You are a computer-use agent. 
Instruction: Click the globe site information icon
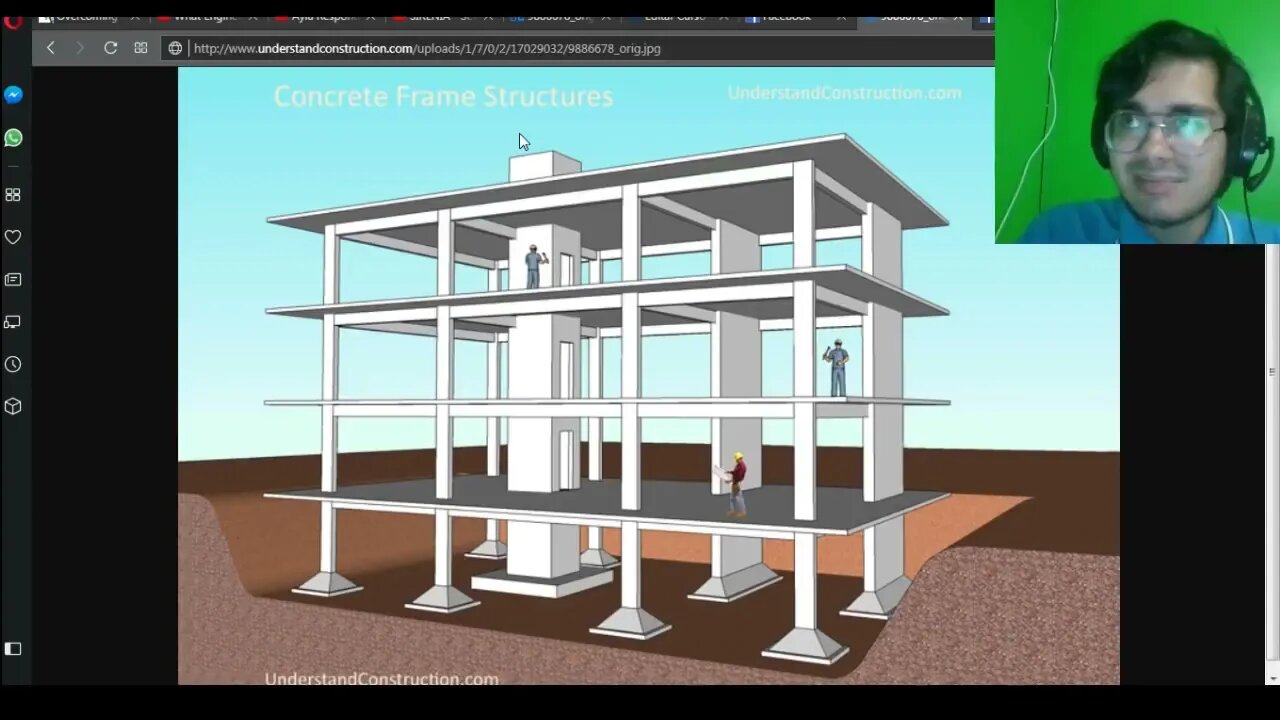point(175,48)
